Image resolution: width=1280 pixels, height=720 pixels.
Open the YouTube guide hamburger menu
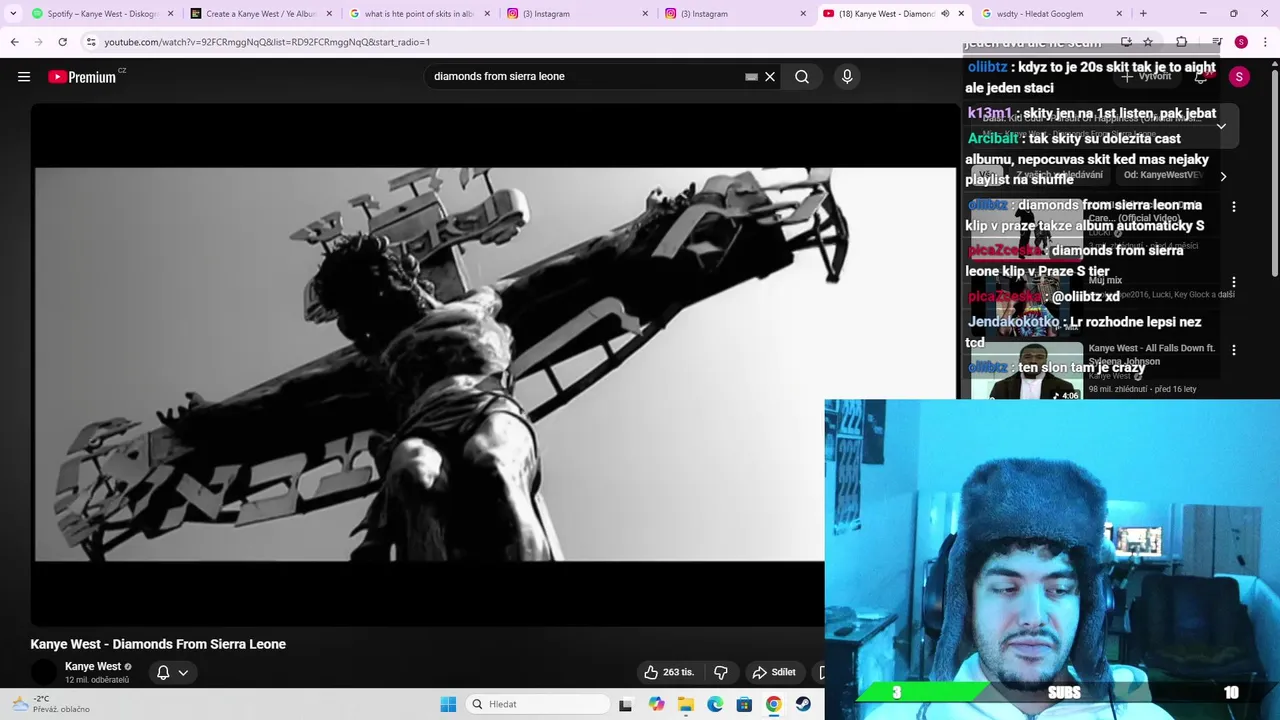(x=24, y=76)
